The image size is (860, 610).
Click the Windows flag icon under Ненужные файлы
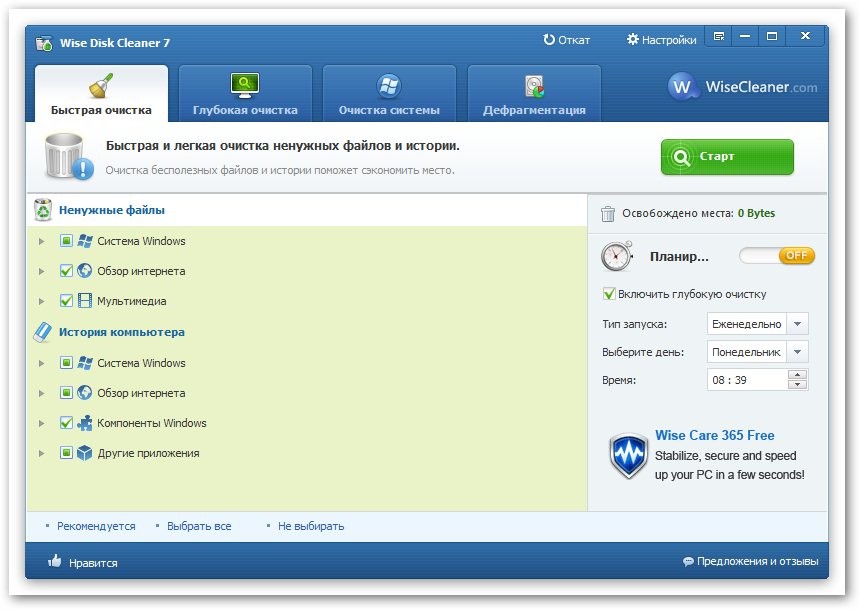tap(84, 241)
